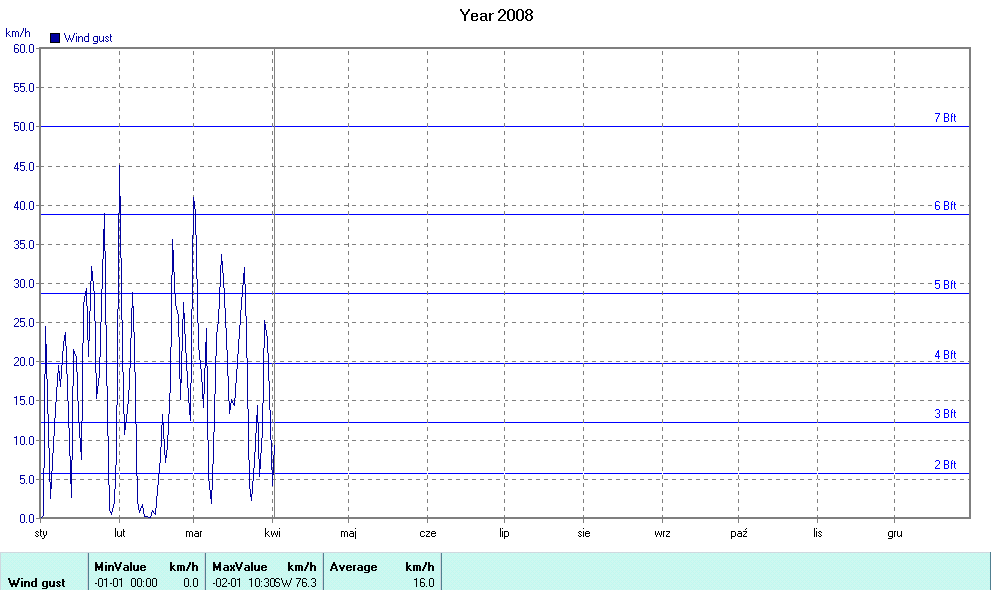Click the 'lut' month label

119,533
